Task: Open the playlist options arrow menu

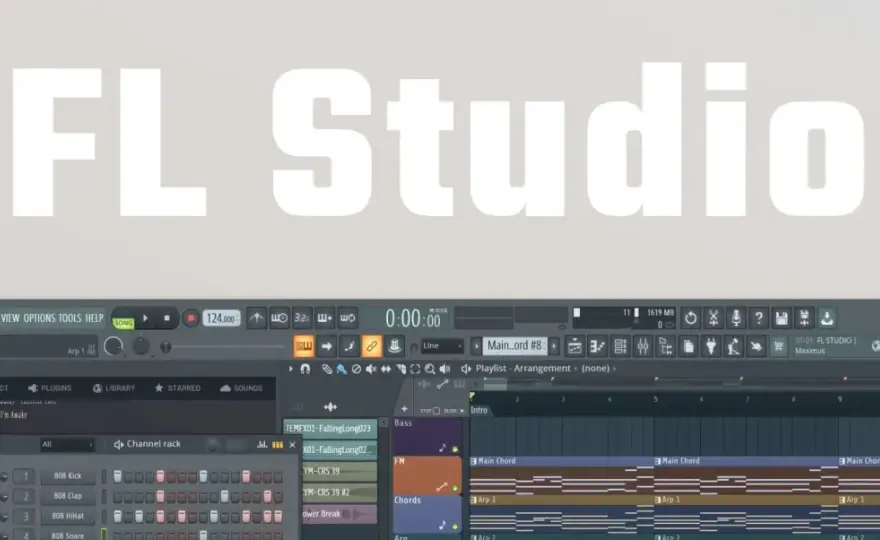Action: click(291, 369)
